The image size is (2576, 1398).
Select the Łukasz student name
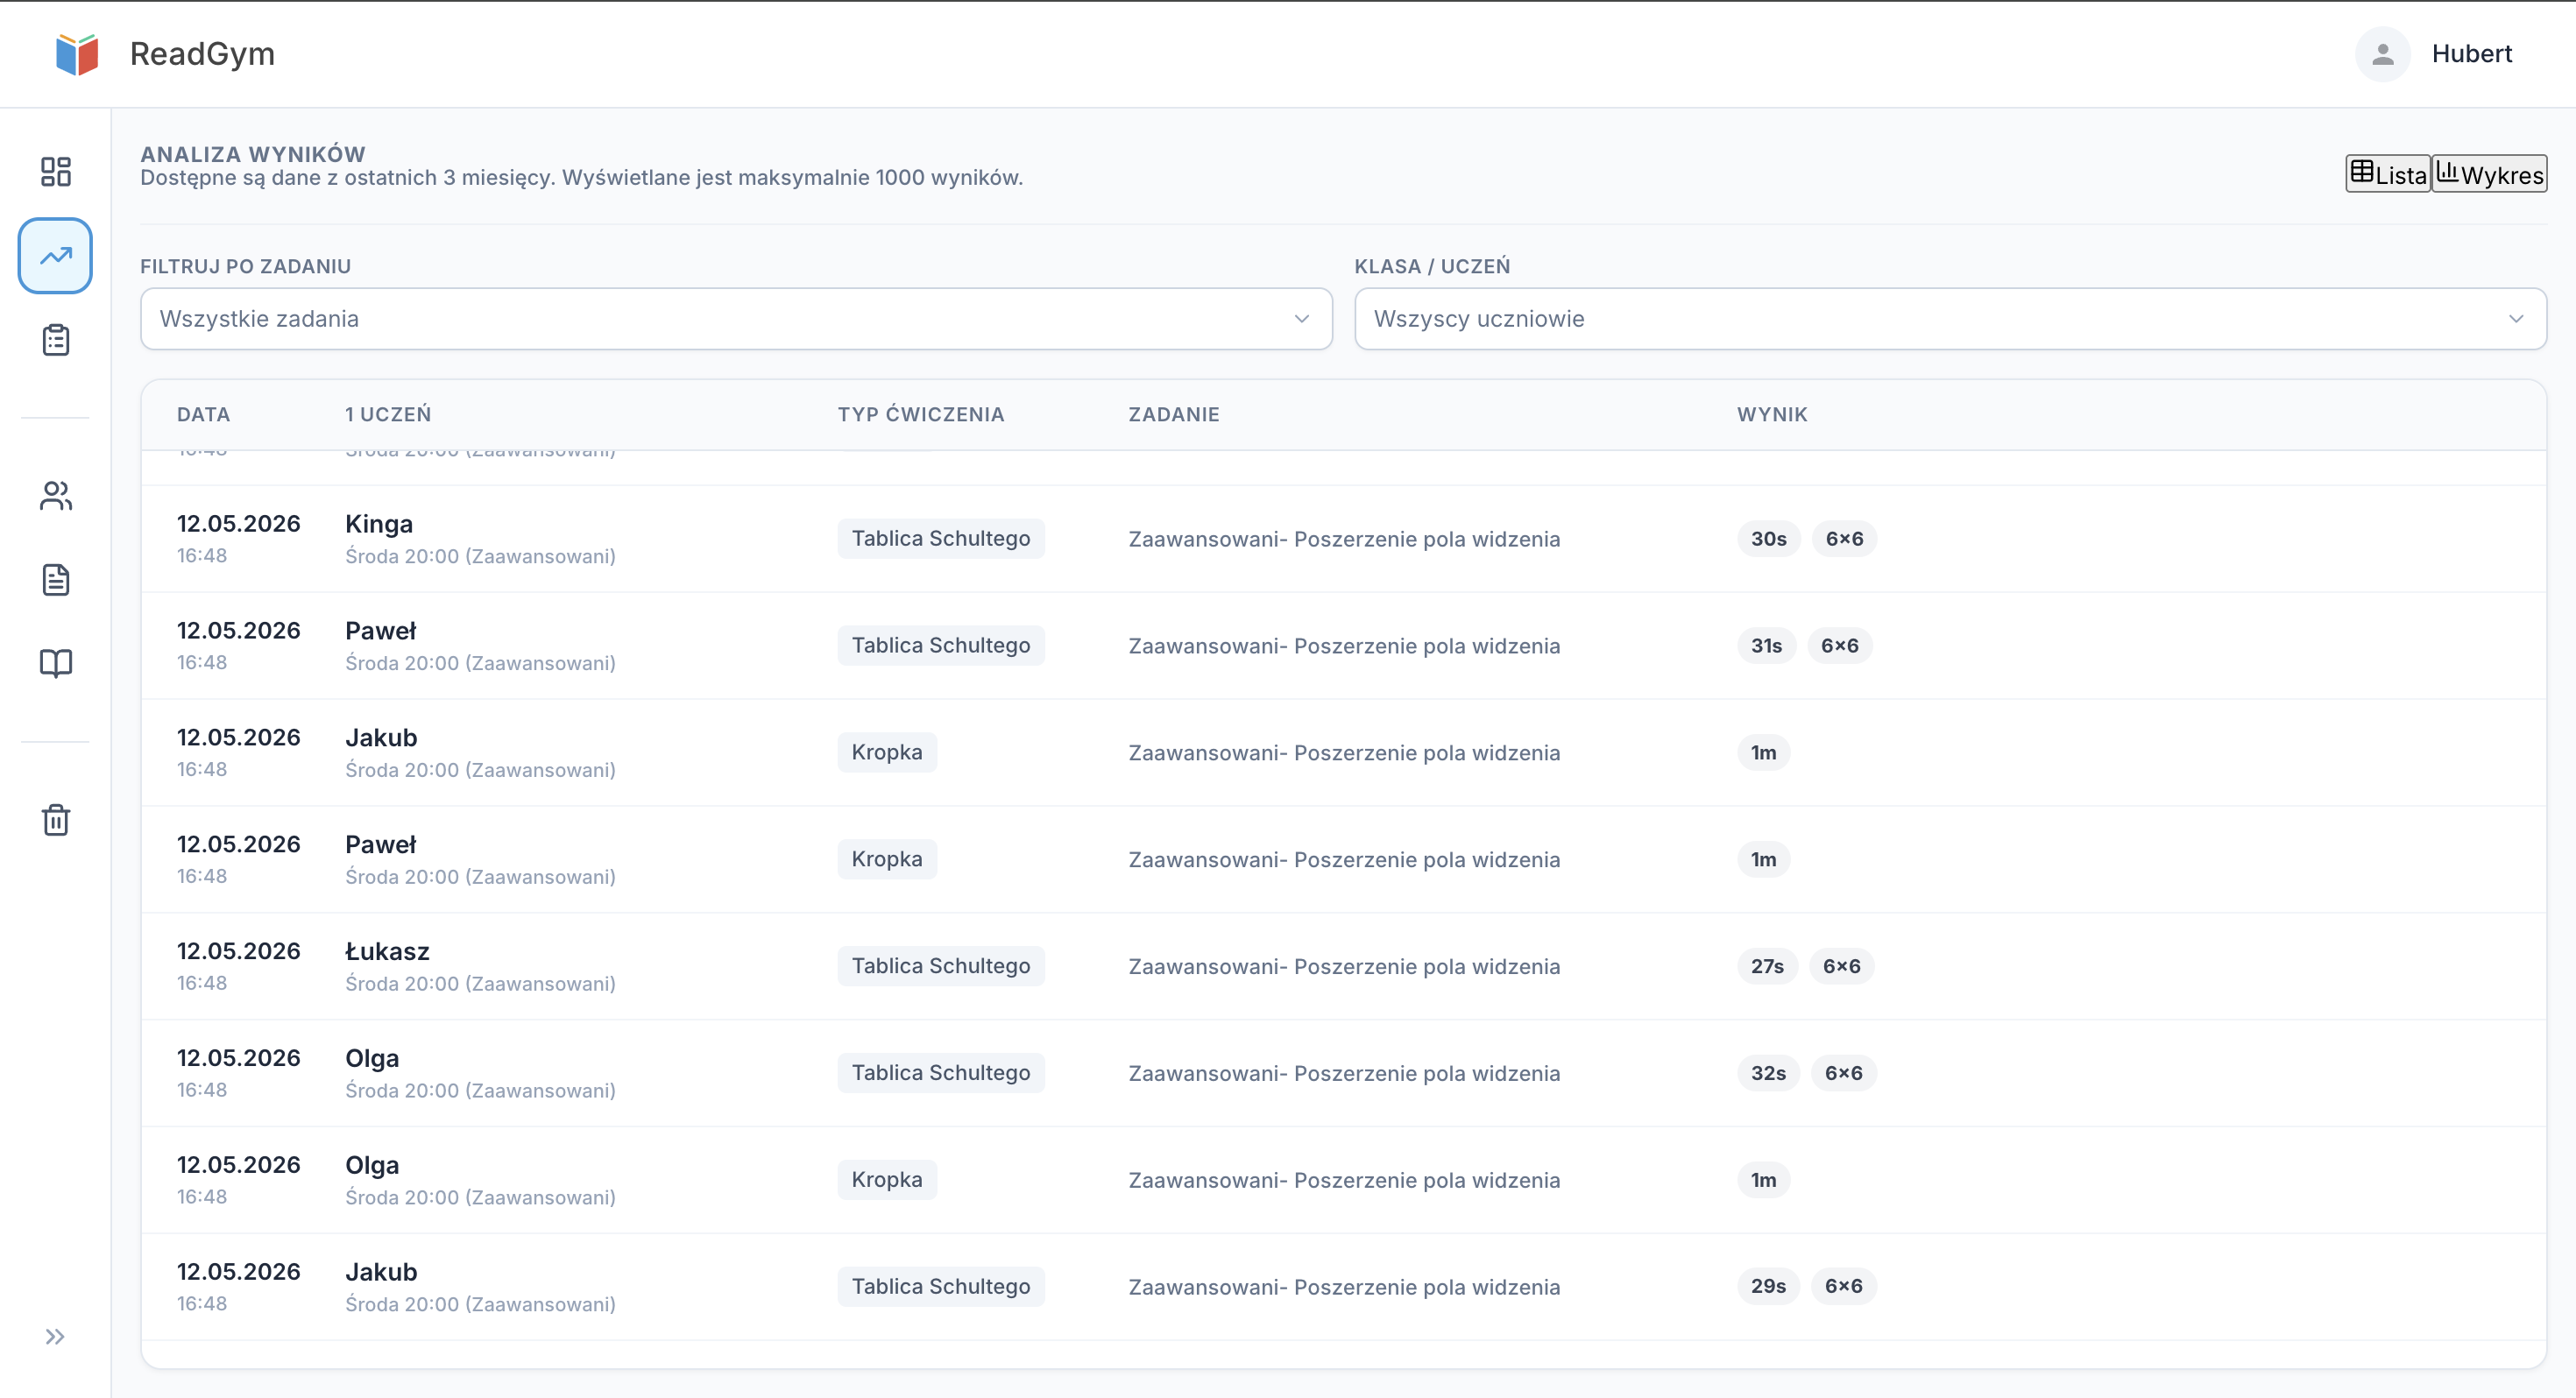click(387, 951)
